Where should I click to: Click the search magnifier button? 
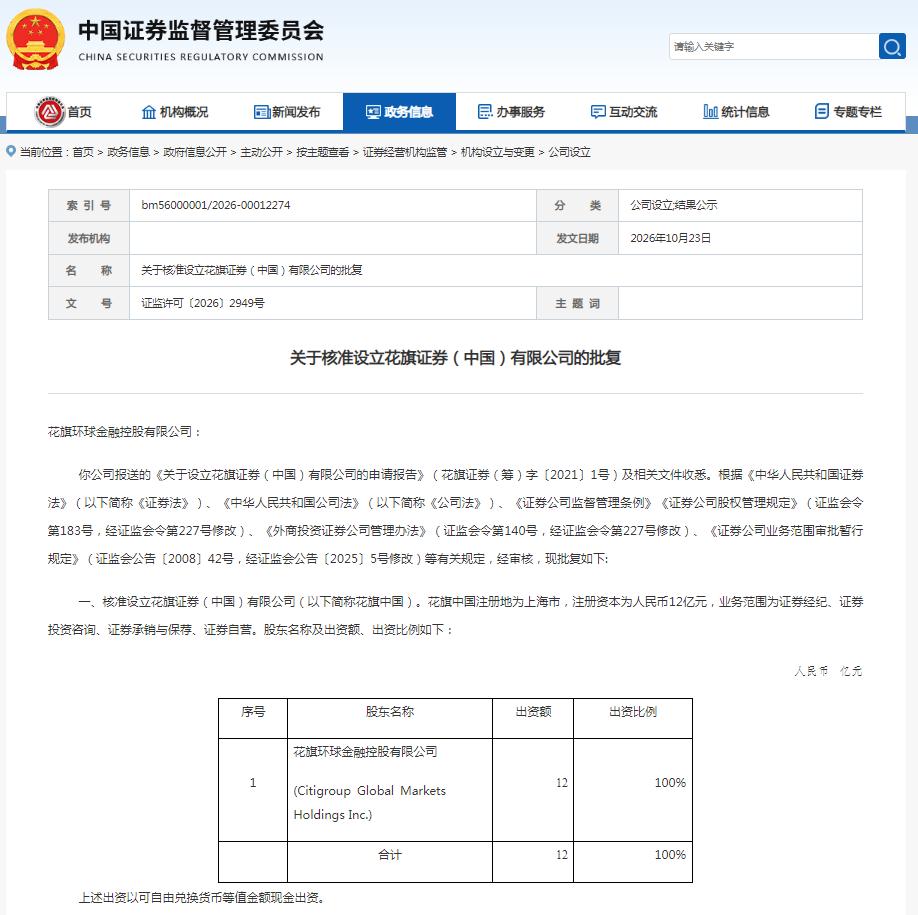[x=892, y=46]
